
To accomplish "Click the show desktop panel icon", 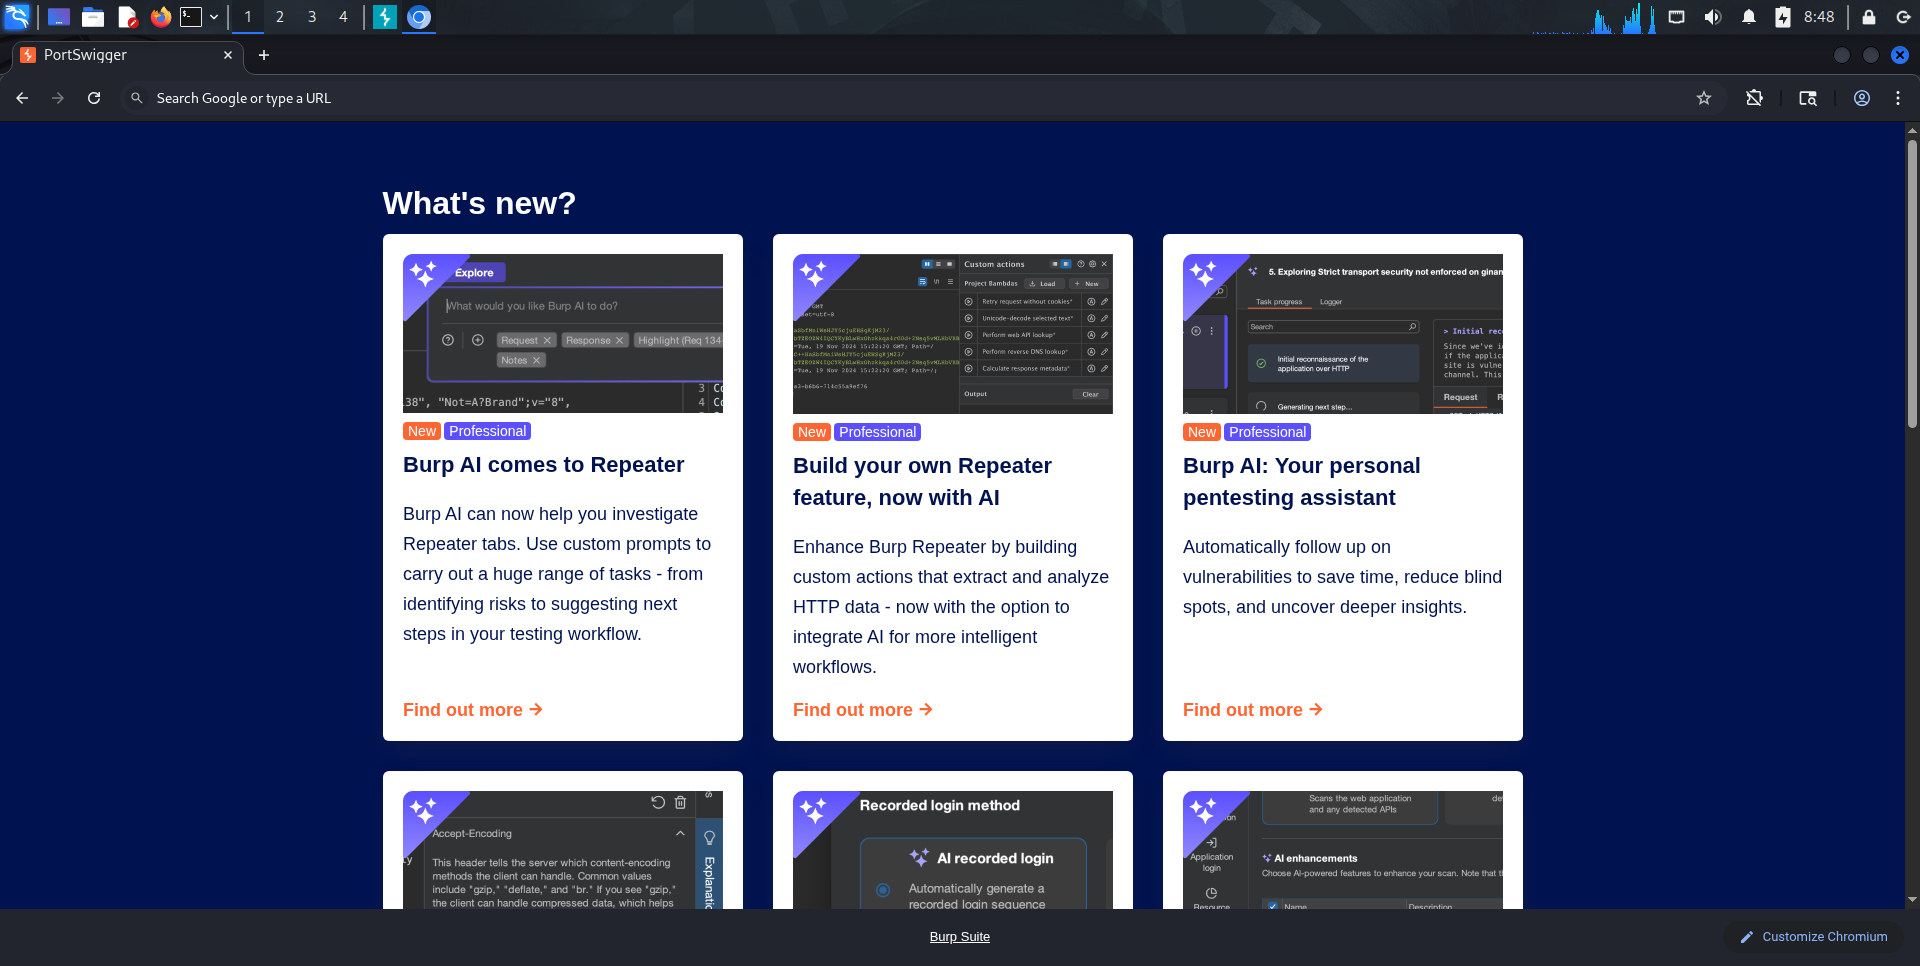I will click(x=59, y=17).
